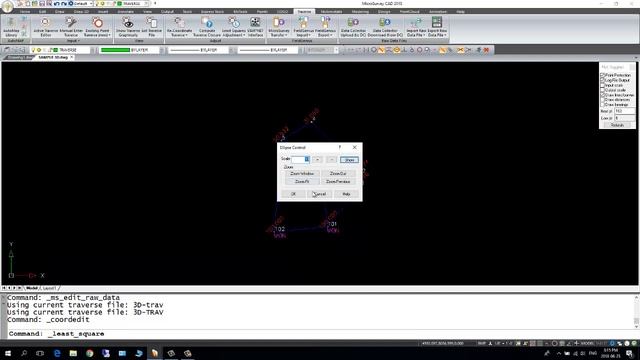The height and width of the screenshot is (360, 640).
Task: Switch to the Model layout tab
Action: pos(31,288)
